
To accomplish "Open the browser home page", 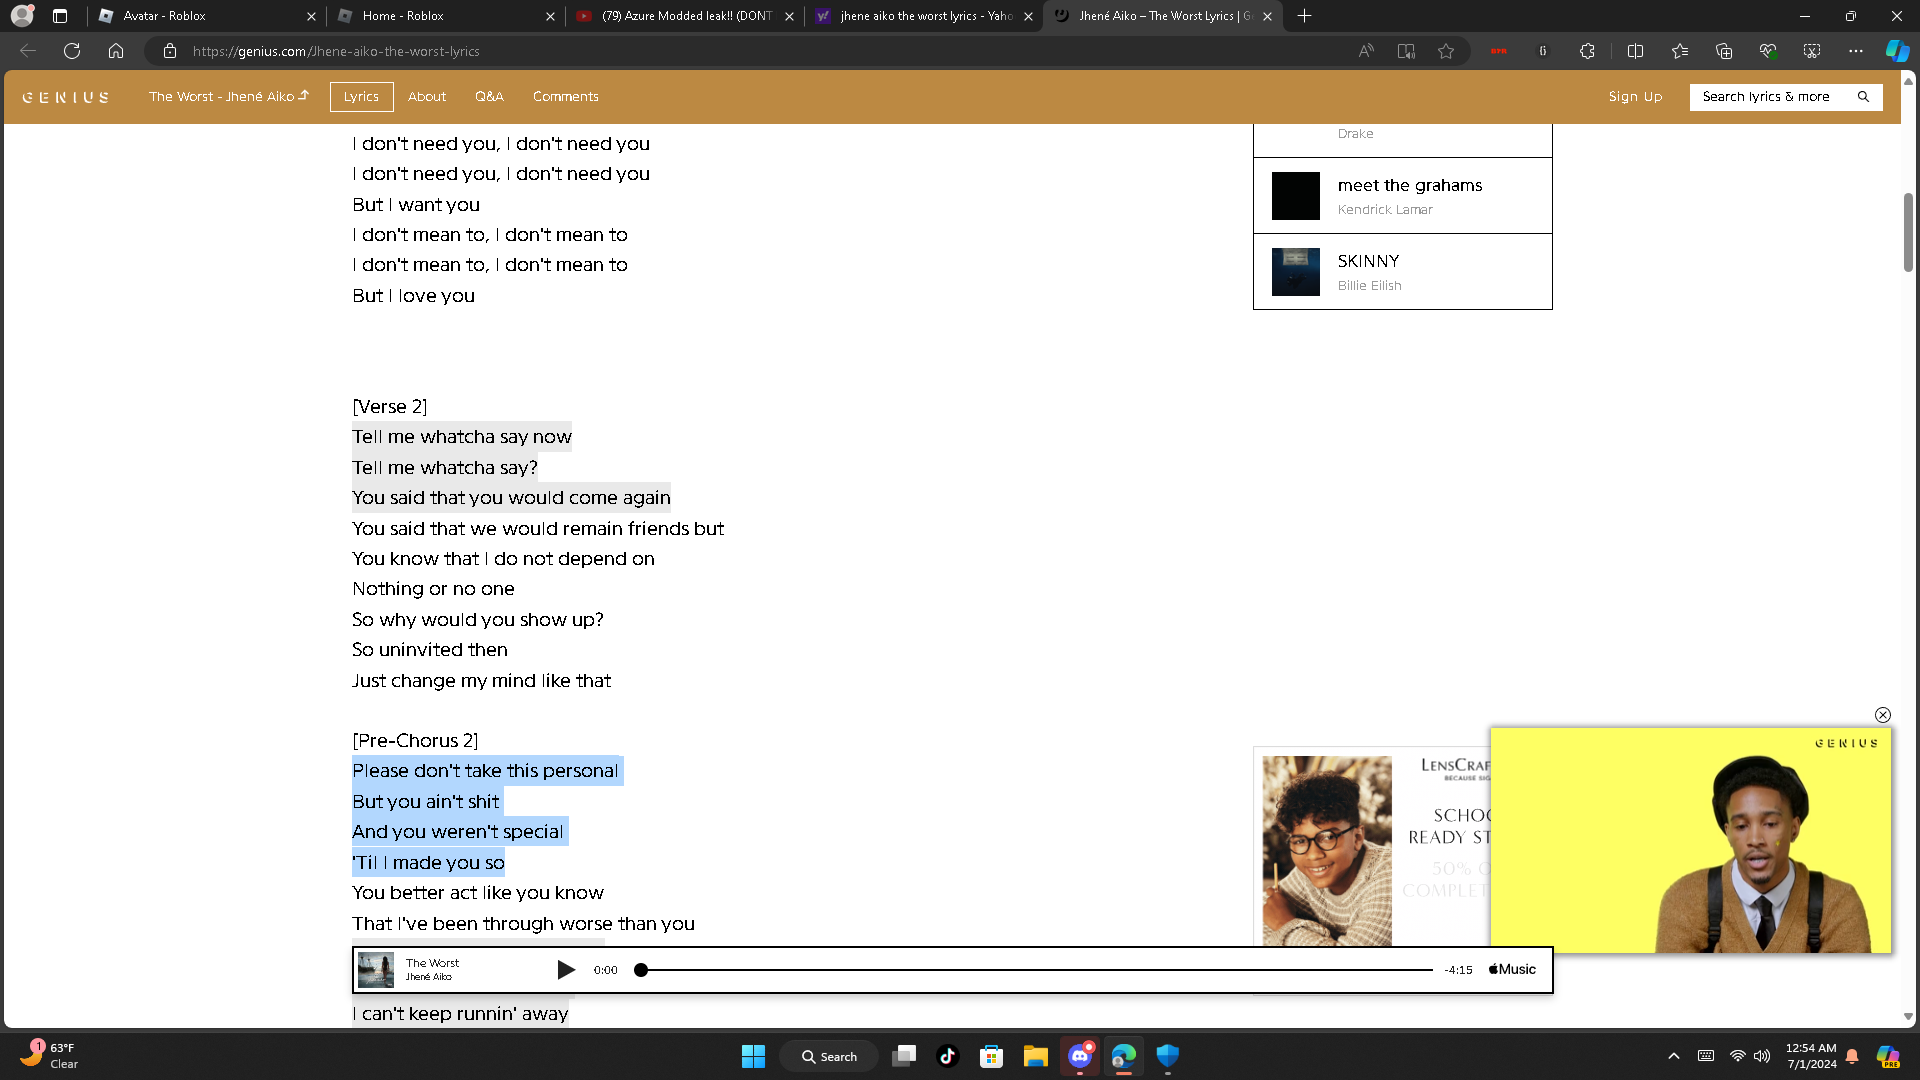I will tap(116, 51).
